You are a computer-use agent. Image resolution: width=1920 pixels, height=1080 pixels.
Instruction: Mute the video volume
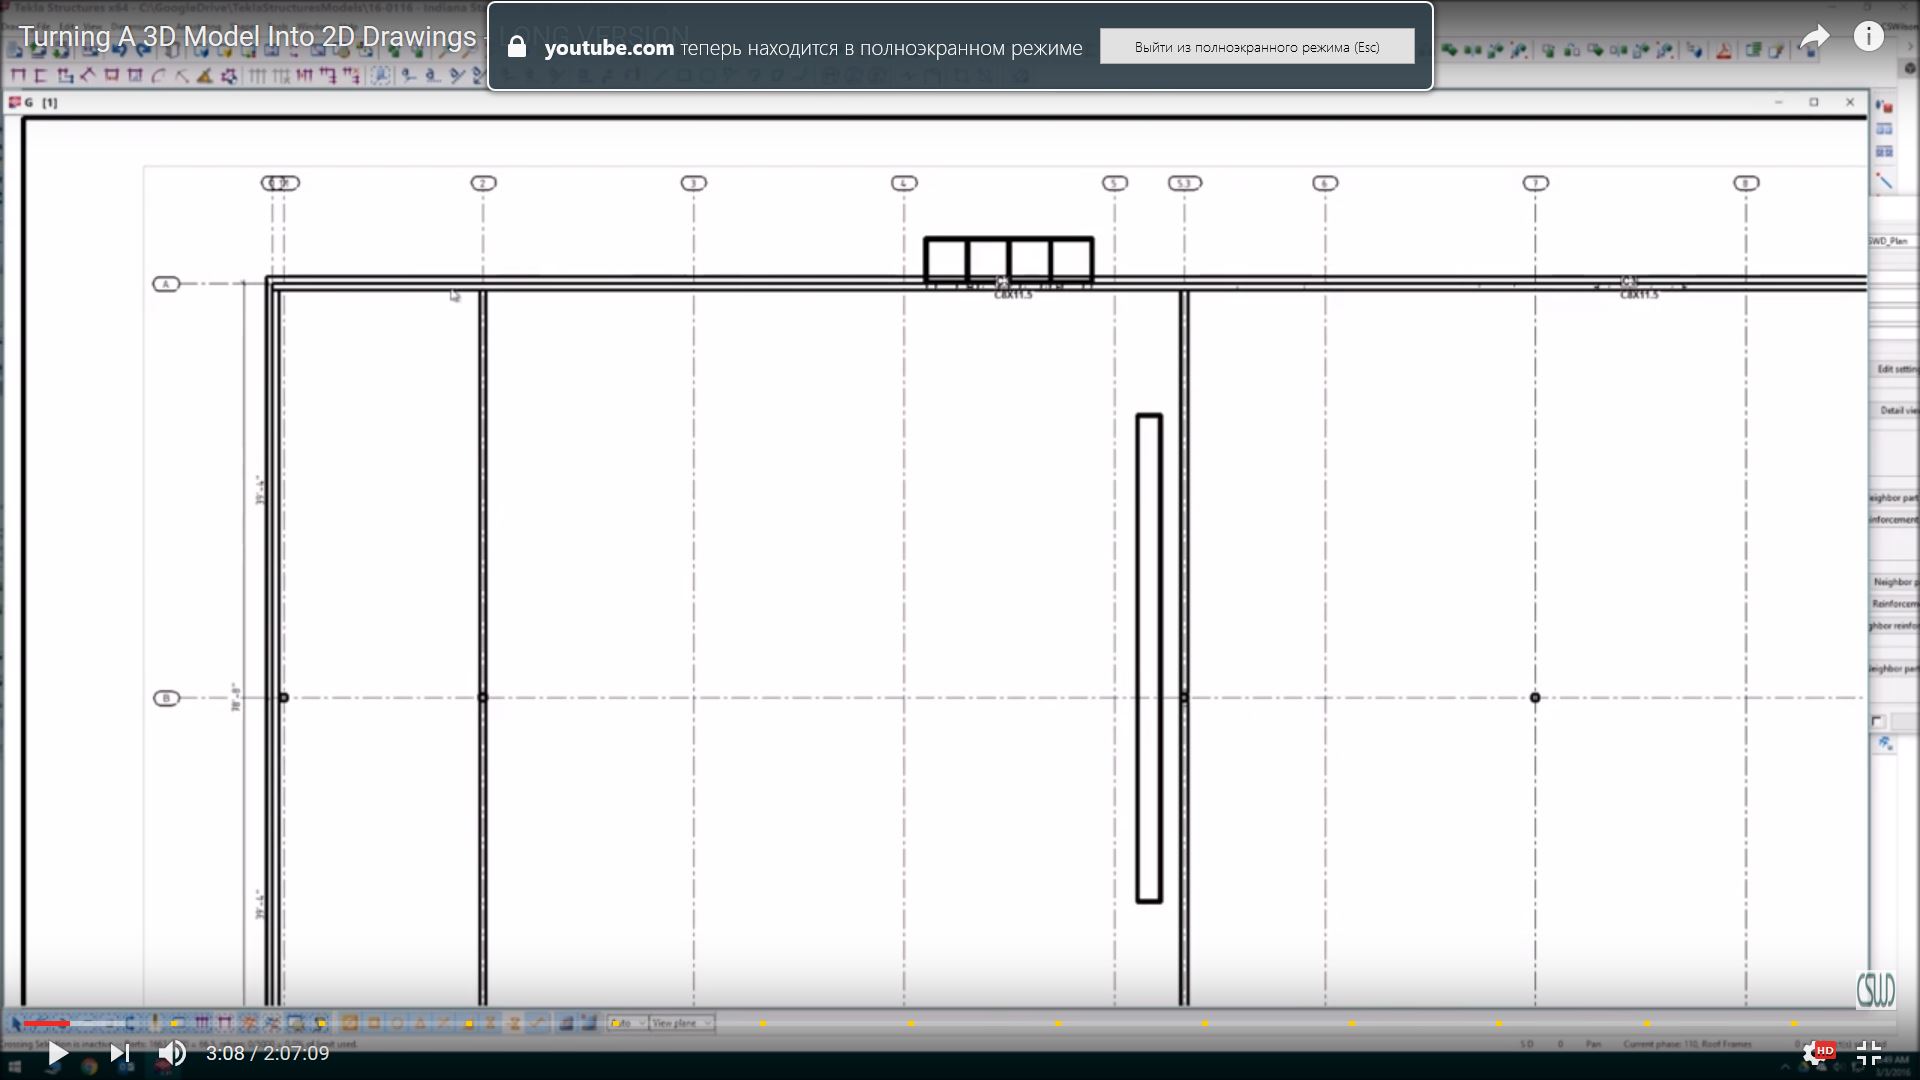click(172, 1053)
